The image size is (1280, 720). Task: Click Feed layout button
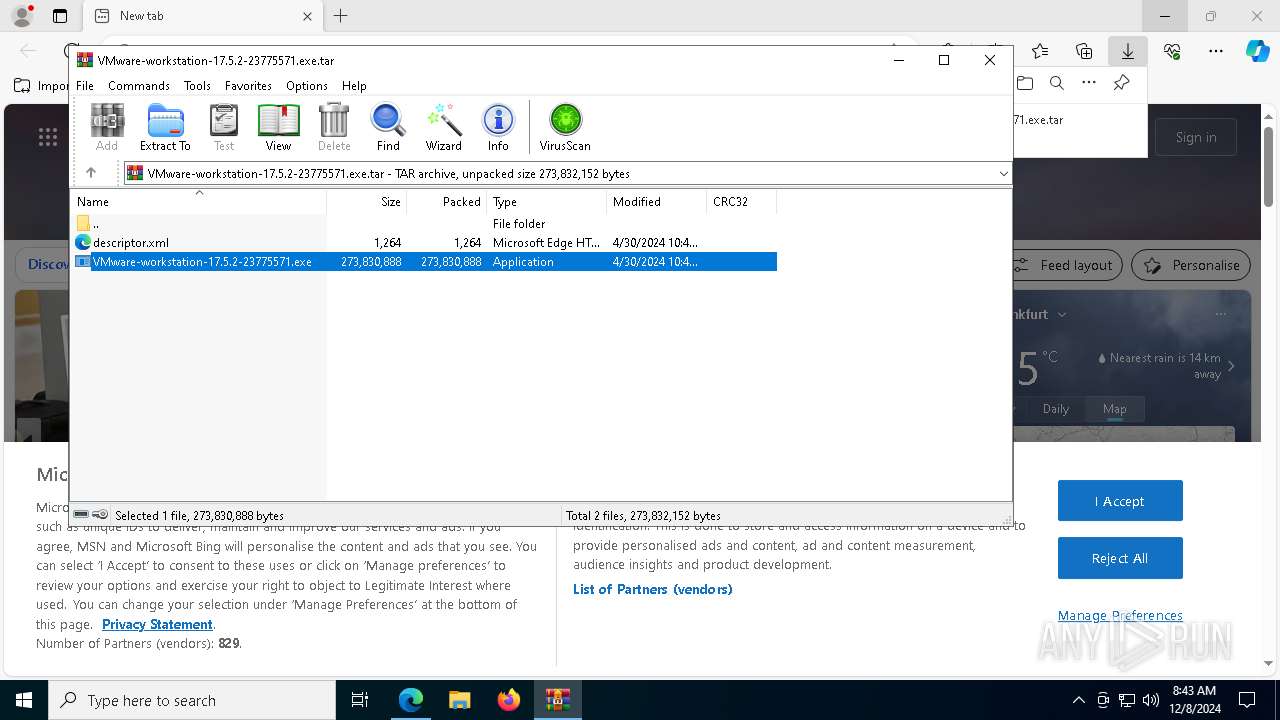coord(1066,265)
